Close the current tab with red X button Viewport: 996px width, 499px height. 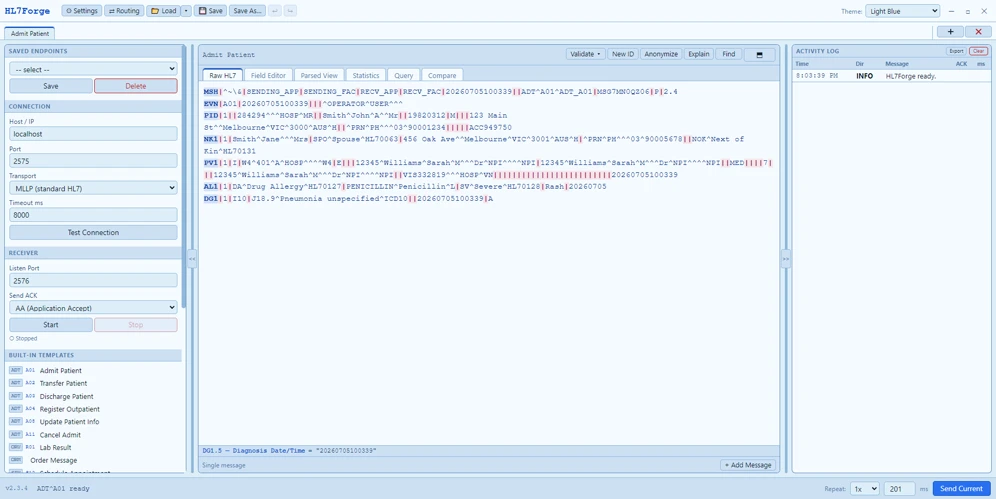(x=978, y=32)
